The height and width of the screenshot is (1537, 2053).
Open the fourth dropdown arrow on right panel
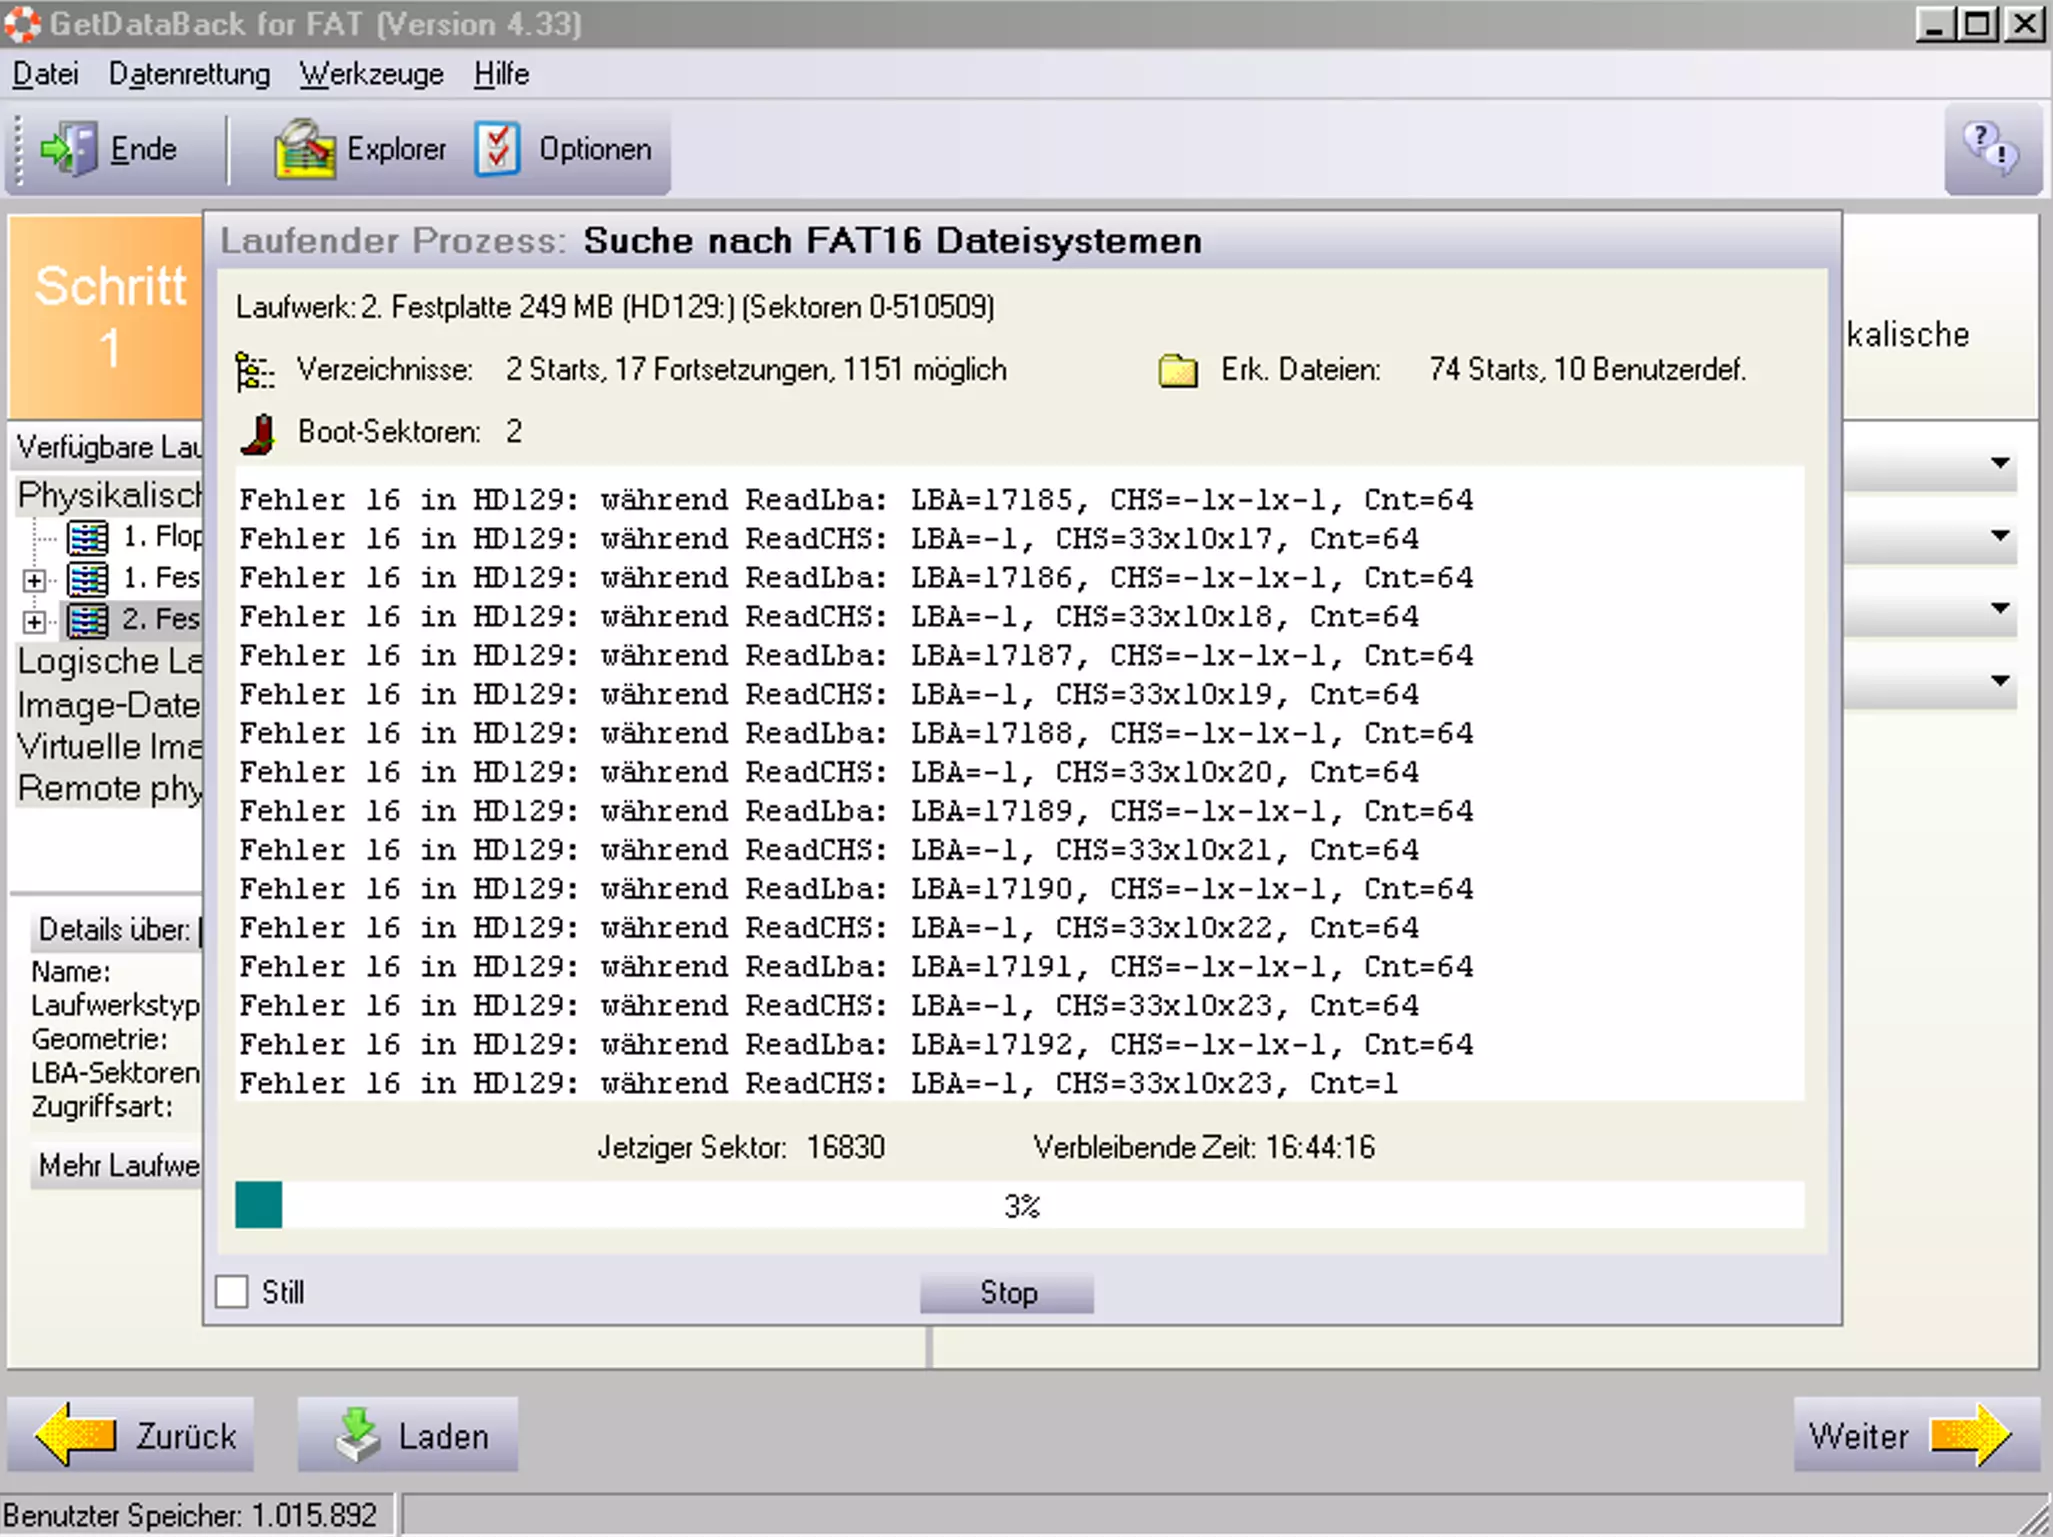pos(2000,681)
